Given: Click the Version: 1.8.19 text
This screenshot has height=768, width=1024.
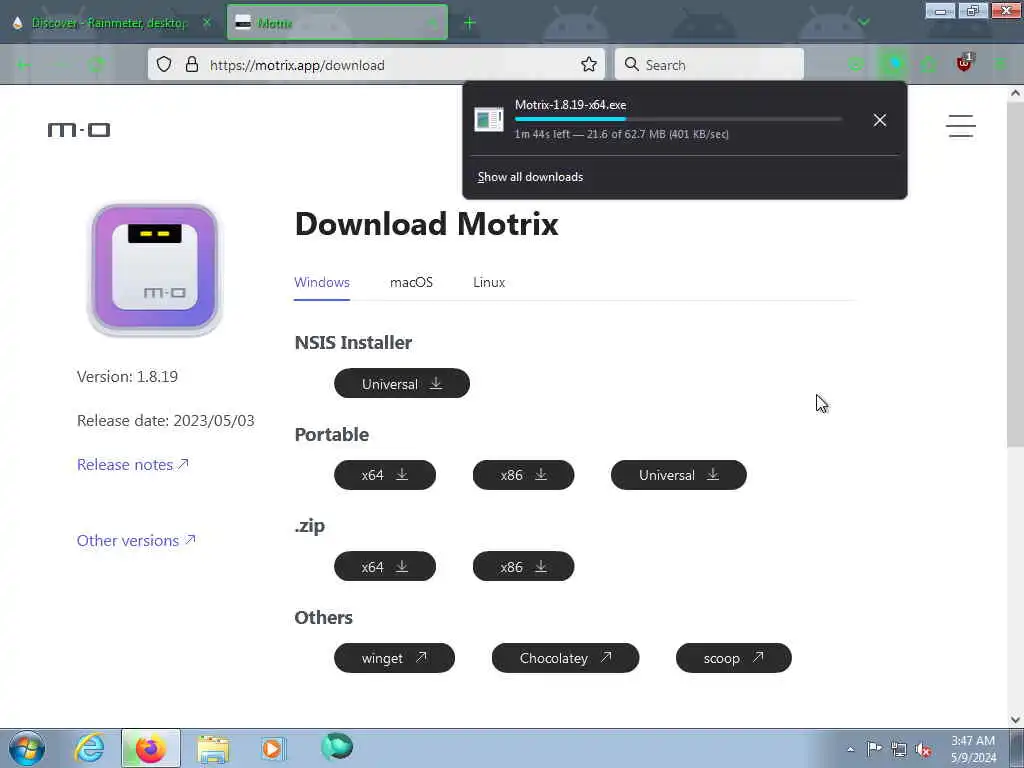Looking at the screenshot, I should pos(127,377).
